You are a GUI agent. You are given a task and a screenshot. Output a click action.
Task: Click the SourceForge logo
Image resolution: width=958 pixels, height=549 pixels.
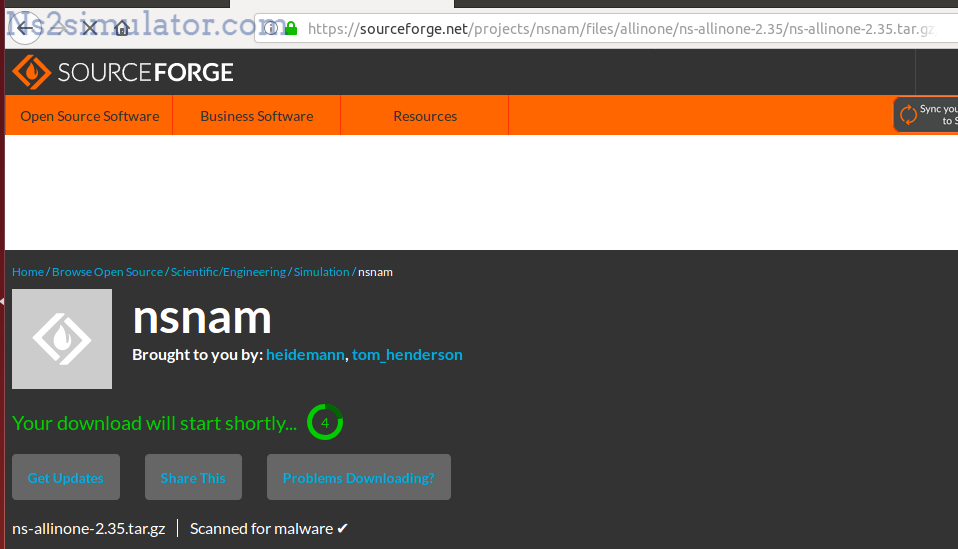[x=123, y=72]
